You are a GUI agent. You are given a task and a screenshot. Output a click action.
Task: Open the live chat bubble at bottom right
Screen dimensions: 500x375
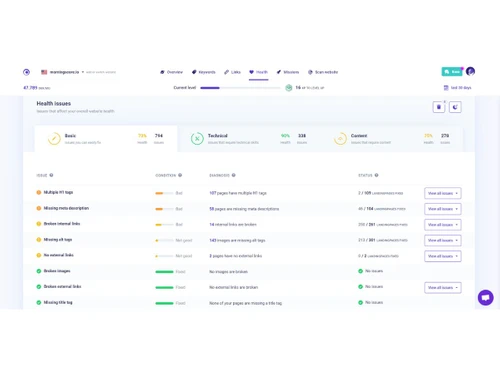click(x=486, y=297)
